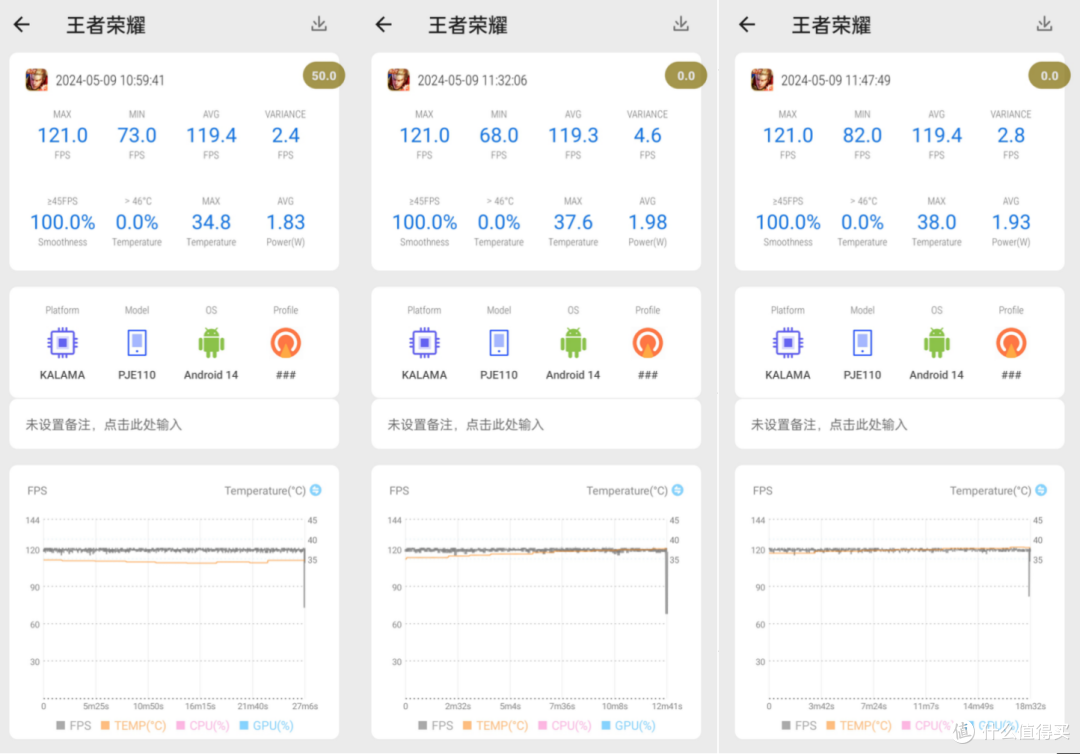The height and width of the screenshot is (754, 1080).
Task: Go back from the 10:59:41 report
Action: (22, 25)
